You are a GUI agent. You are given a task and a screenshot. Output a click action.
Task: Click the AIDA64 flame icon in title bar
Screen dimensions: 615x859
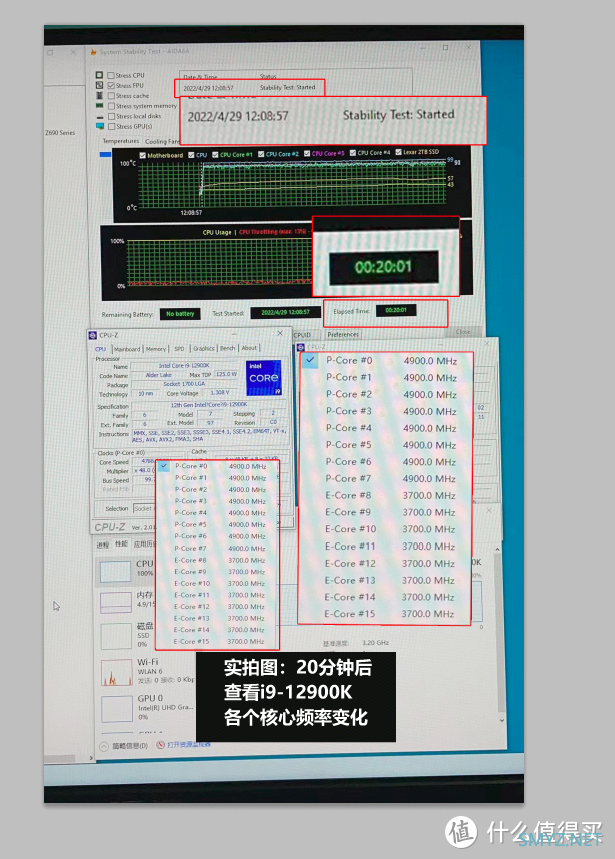tap(93, 52)
